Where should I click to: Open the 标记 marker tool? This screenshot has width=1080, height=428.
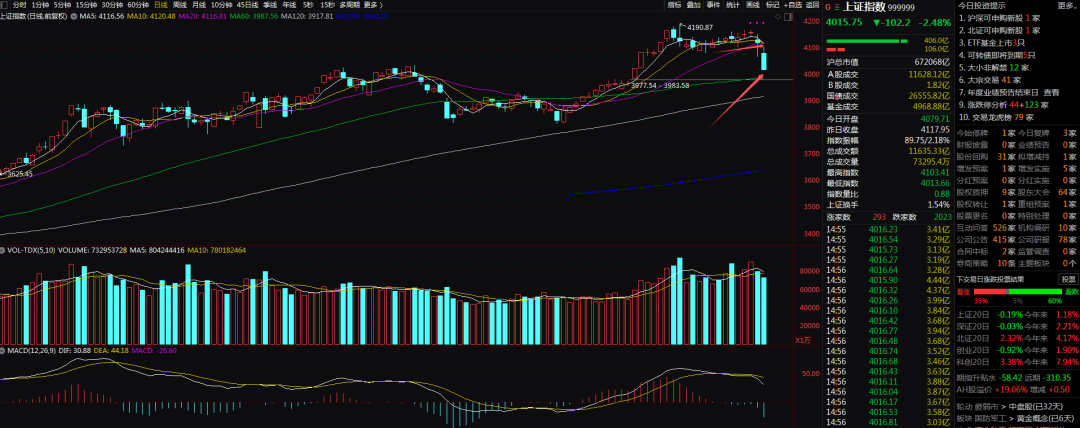coord(773,5)
